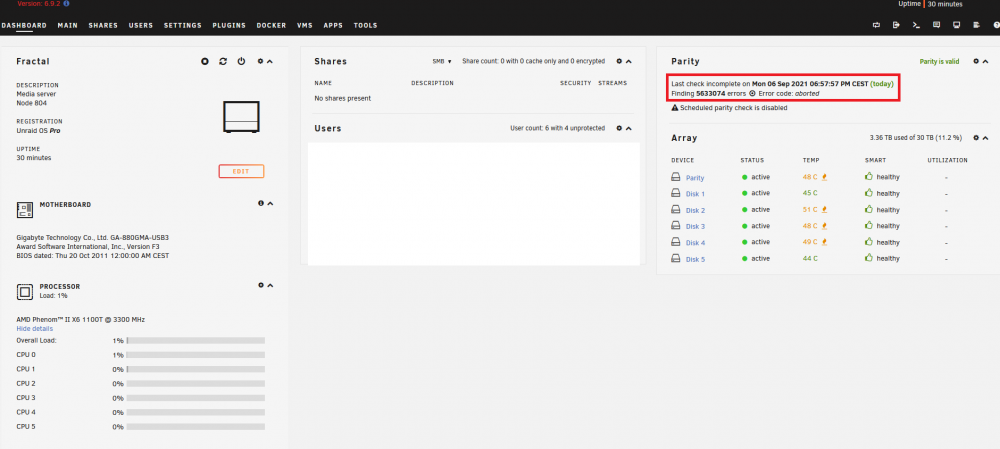Open the Disk 4 link
The height and width of the screenshot is (449, 1000).
click(695, 243)
